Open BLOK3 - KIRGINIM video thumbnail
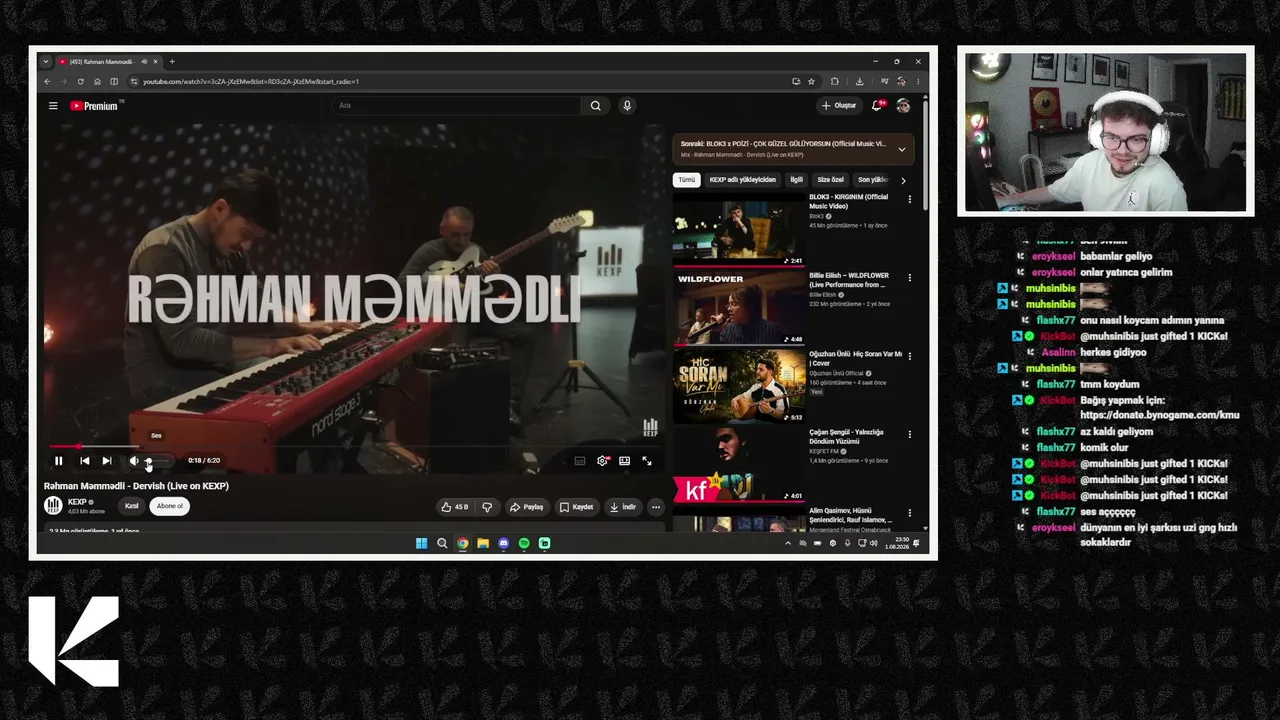Screen dimensions: 1280x720 click(739, 229)
